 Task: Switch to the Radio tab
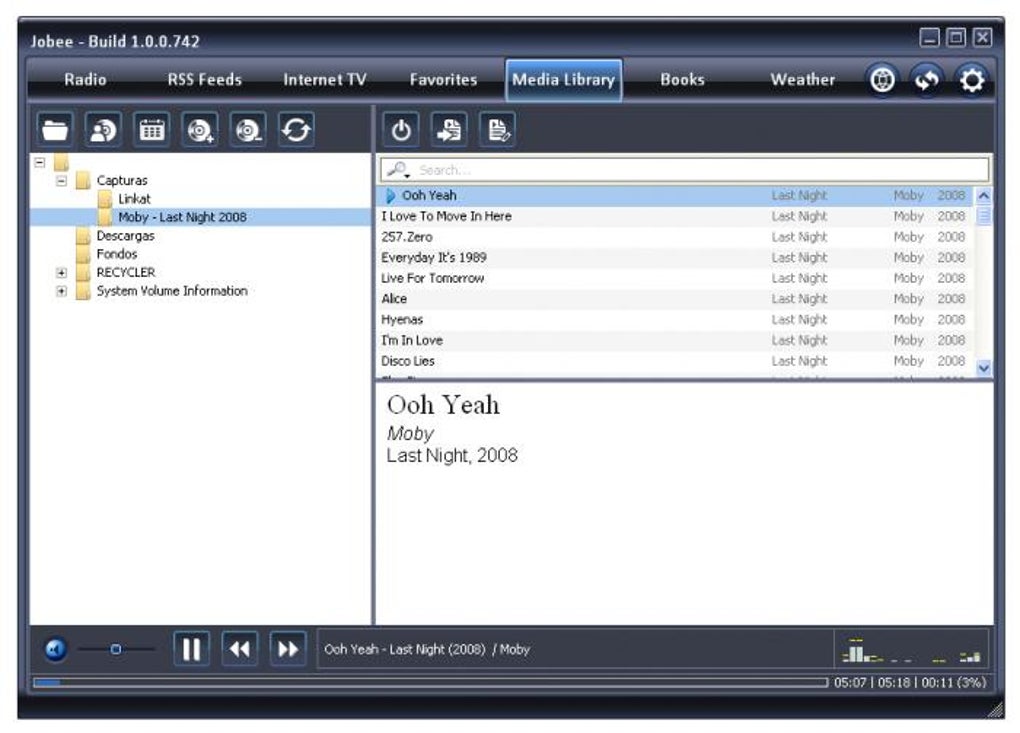coord(85,79)
